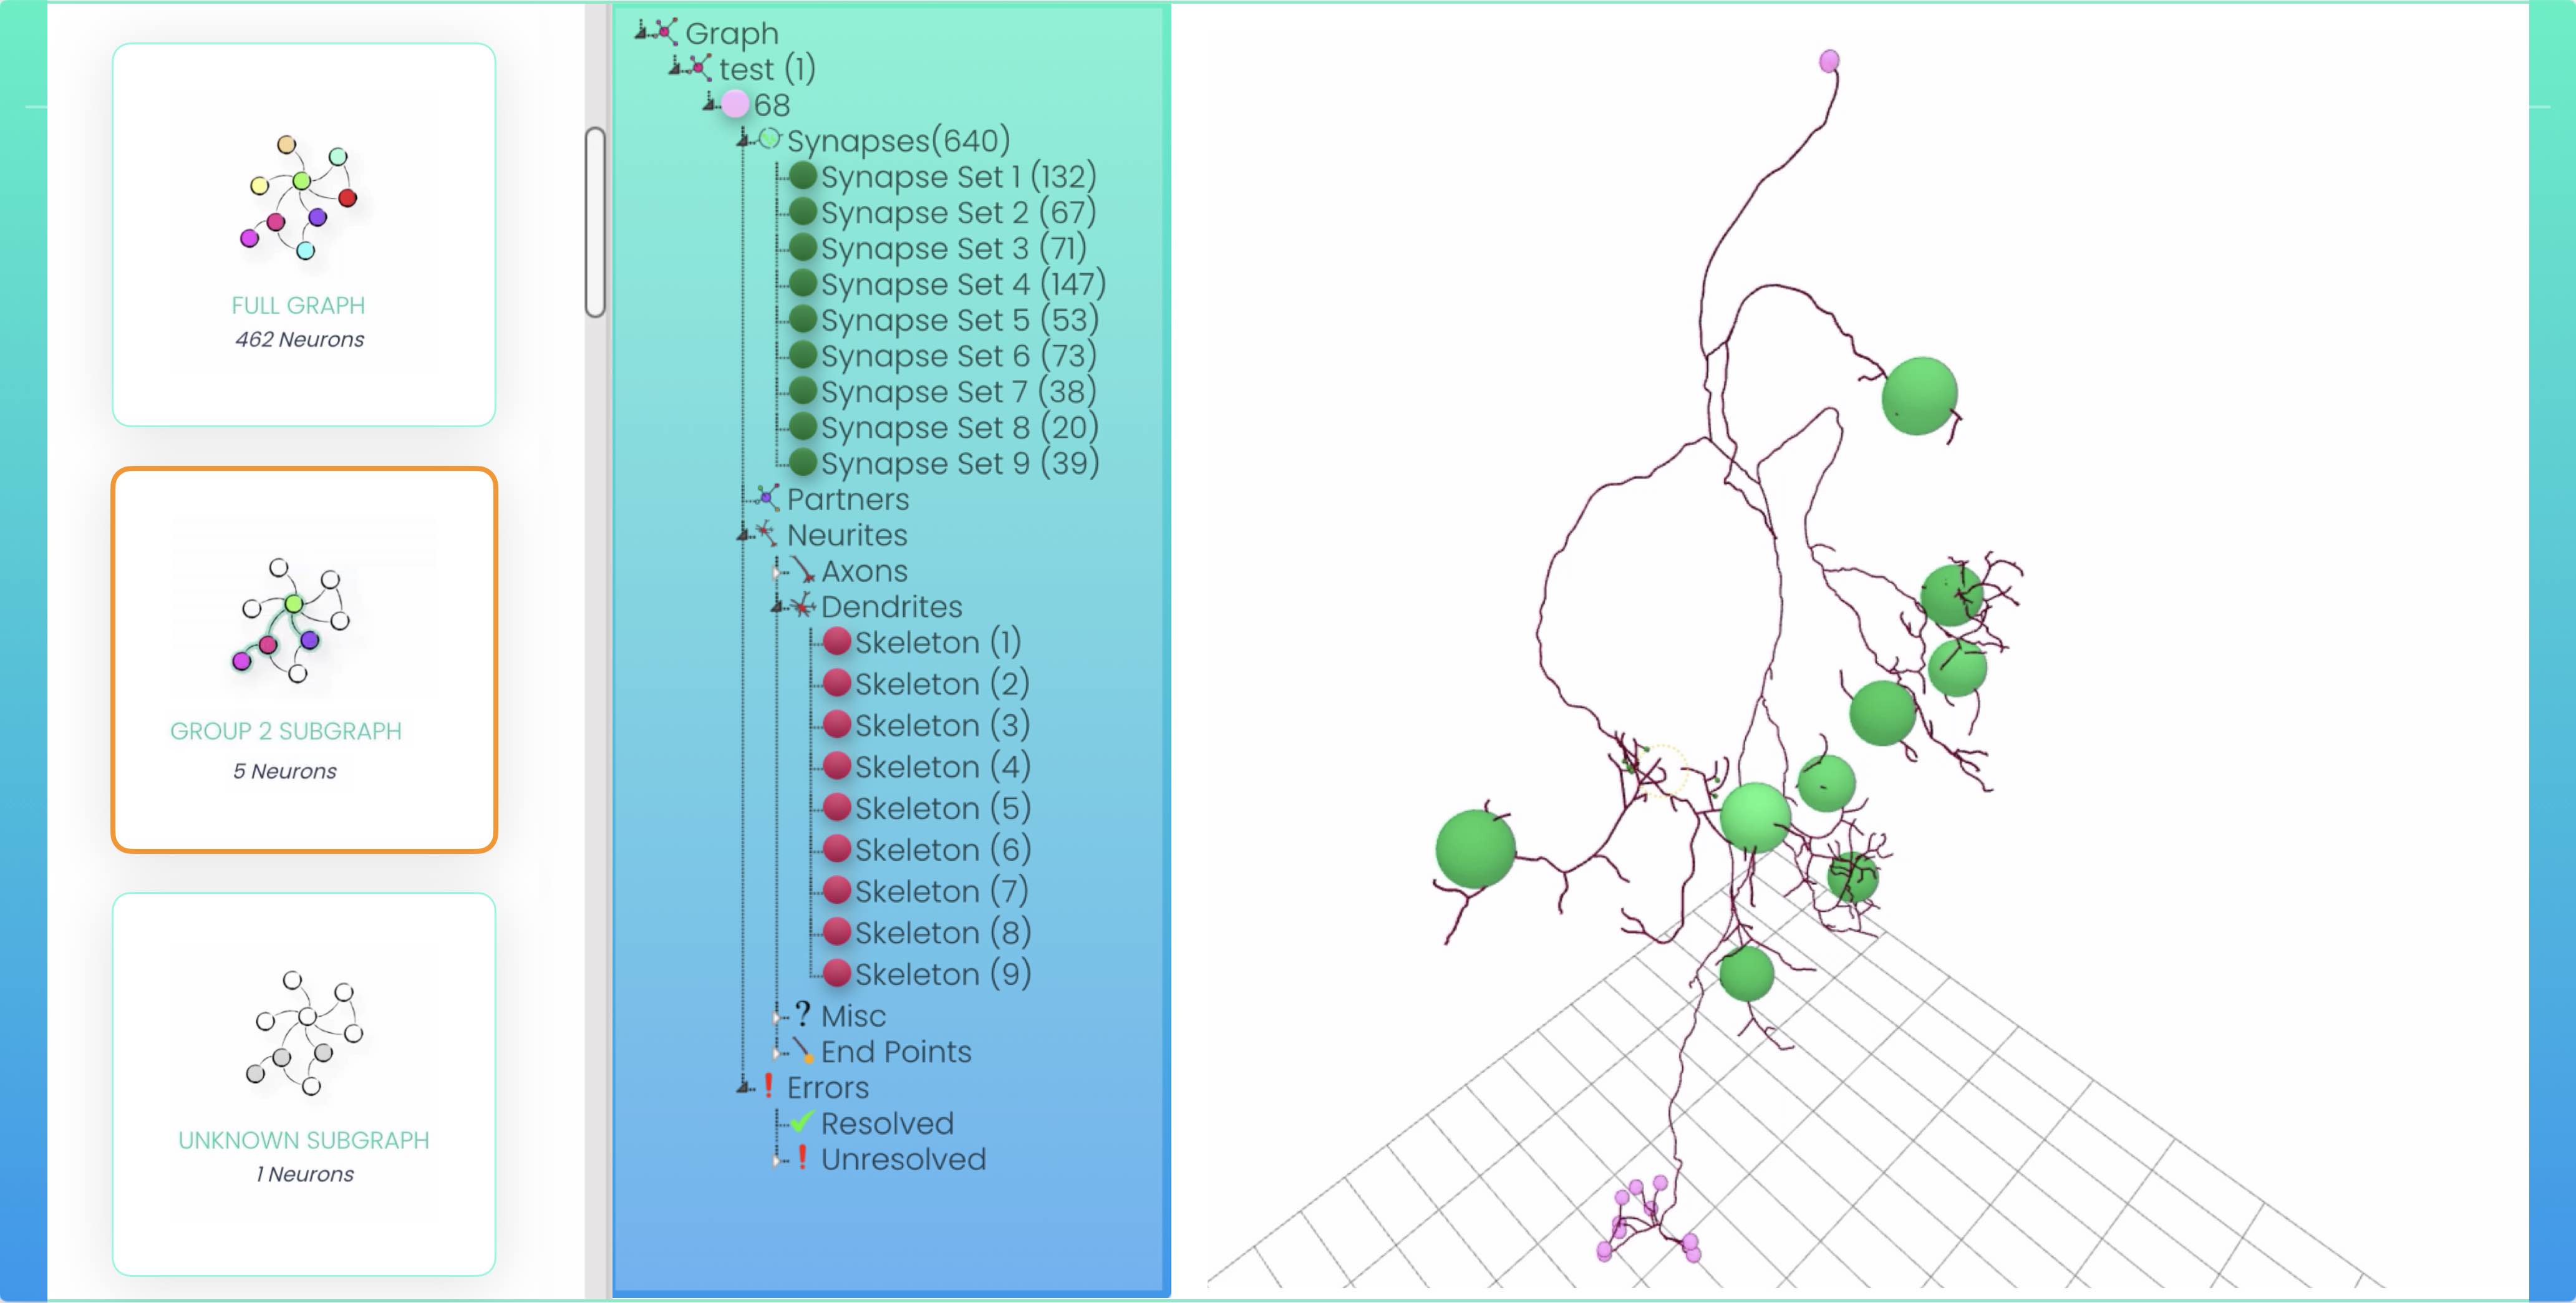
Task: Click the pink neuron 68 color icon
Action: click(x=735, y=104)
